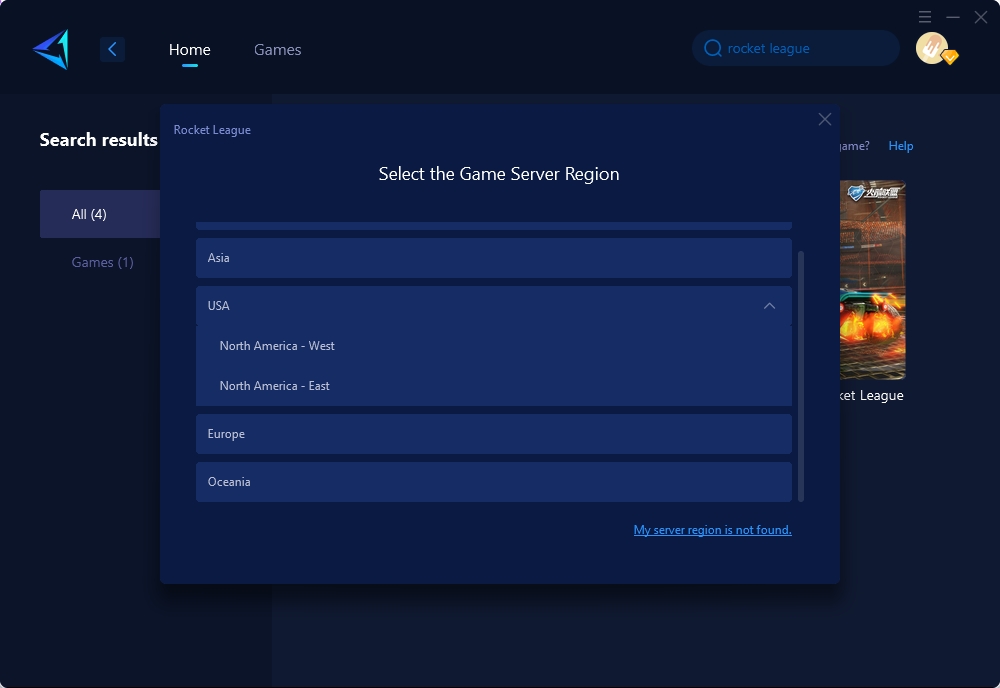Image resolution: width=1000 pixels, height=688 pixels.
Task: Minimize the application window
Action: 953,17
